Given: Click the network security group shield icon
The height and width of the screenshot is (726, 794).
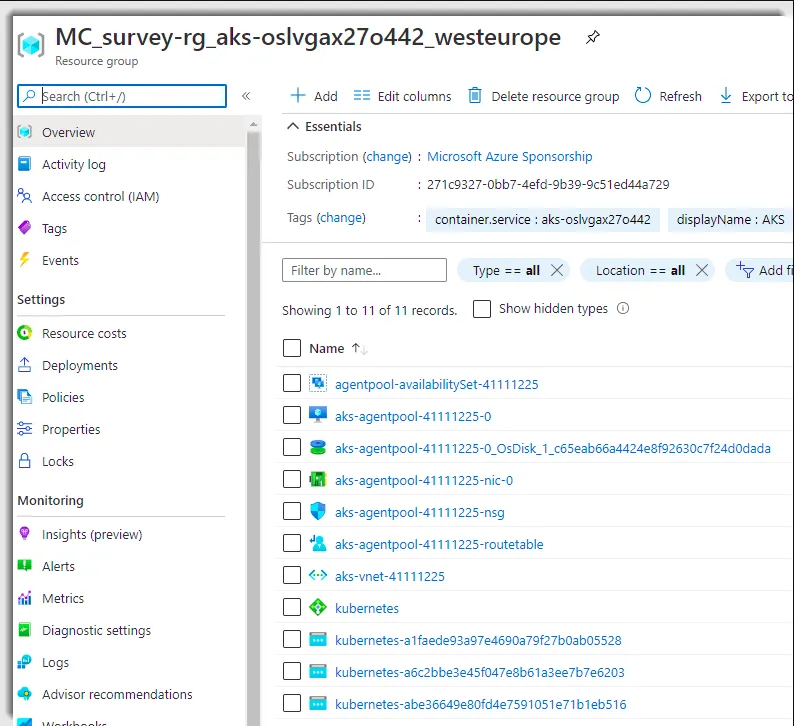Looking at the screenshot, I should pos(318,511).
